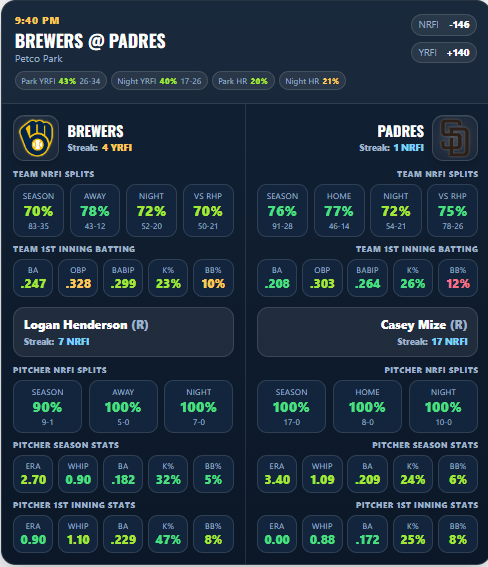Click the Brewers team logo icon

coord(36,138)
